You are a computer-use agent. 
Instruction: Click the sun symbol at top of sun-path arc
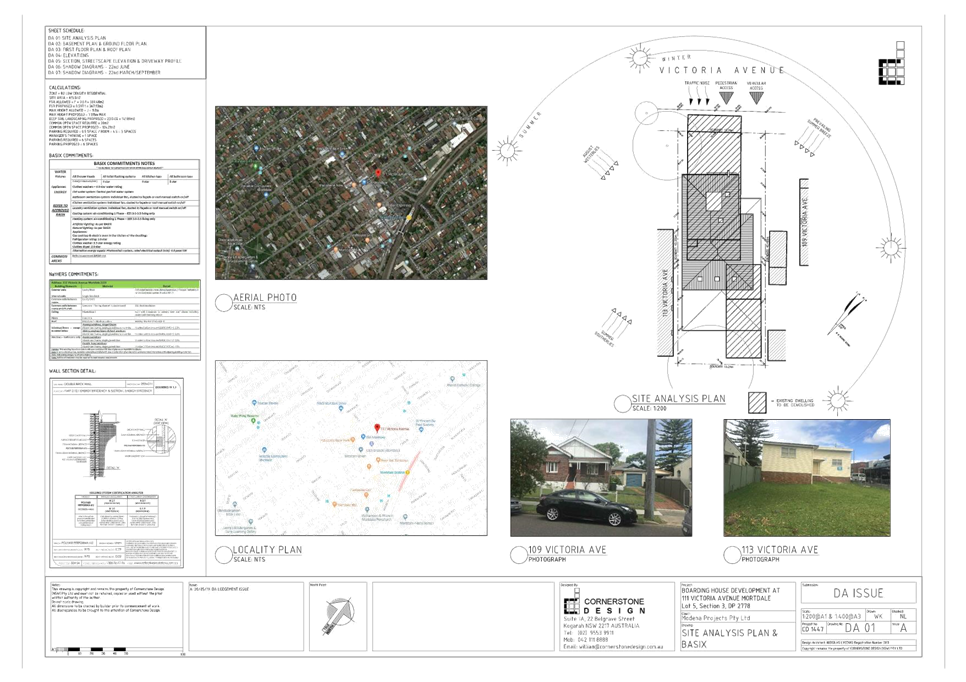click(x=634, y=60)
